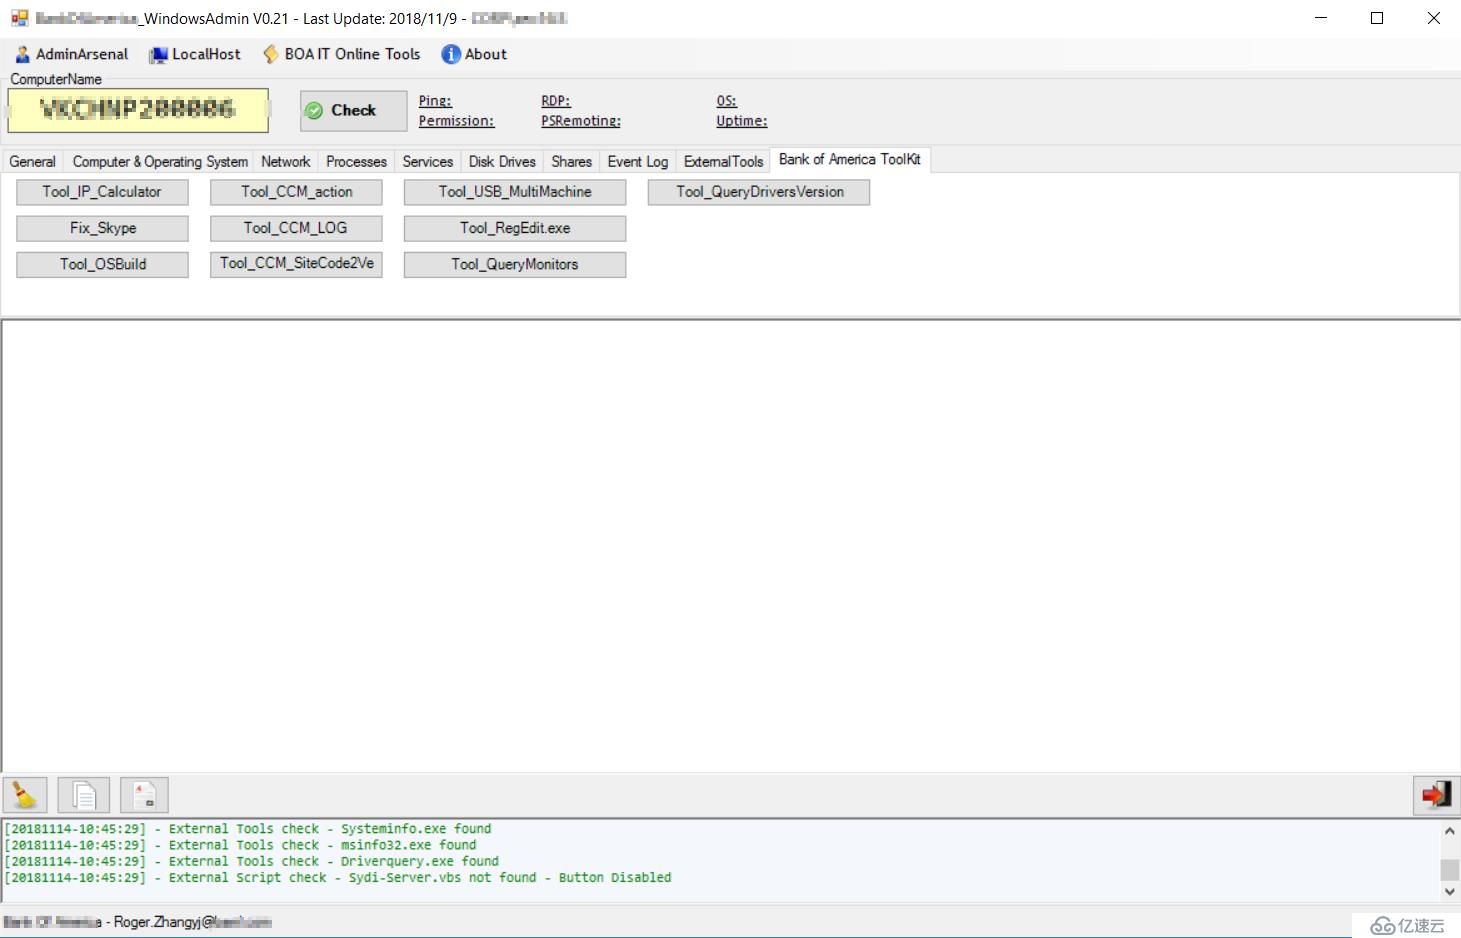
Task: Click the application icon in title bar
Action: tap(20, 18)
